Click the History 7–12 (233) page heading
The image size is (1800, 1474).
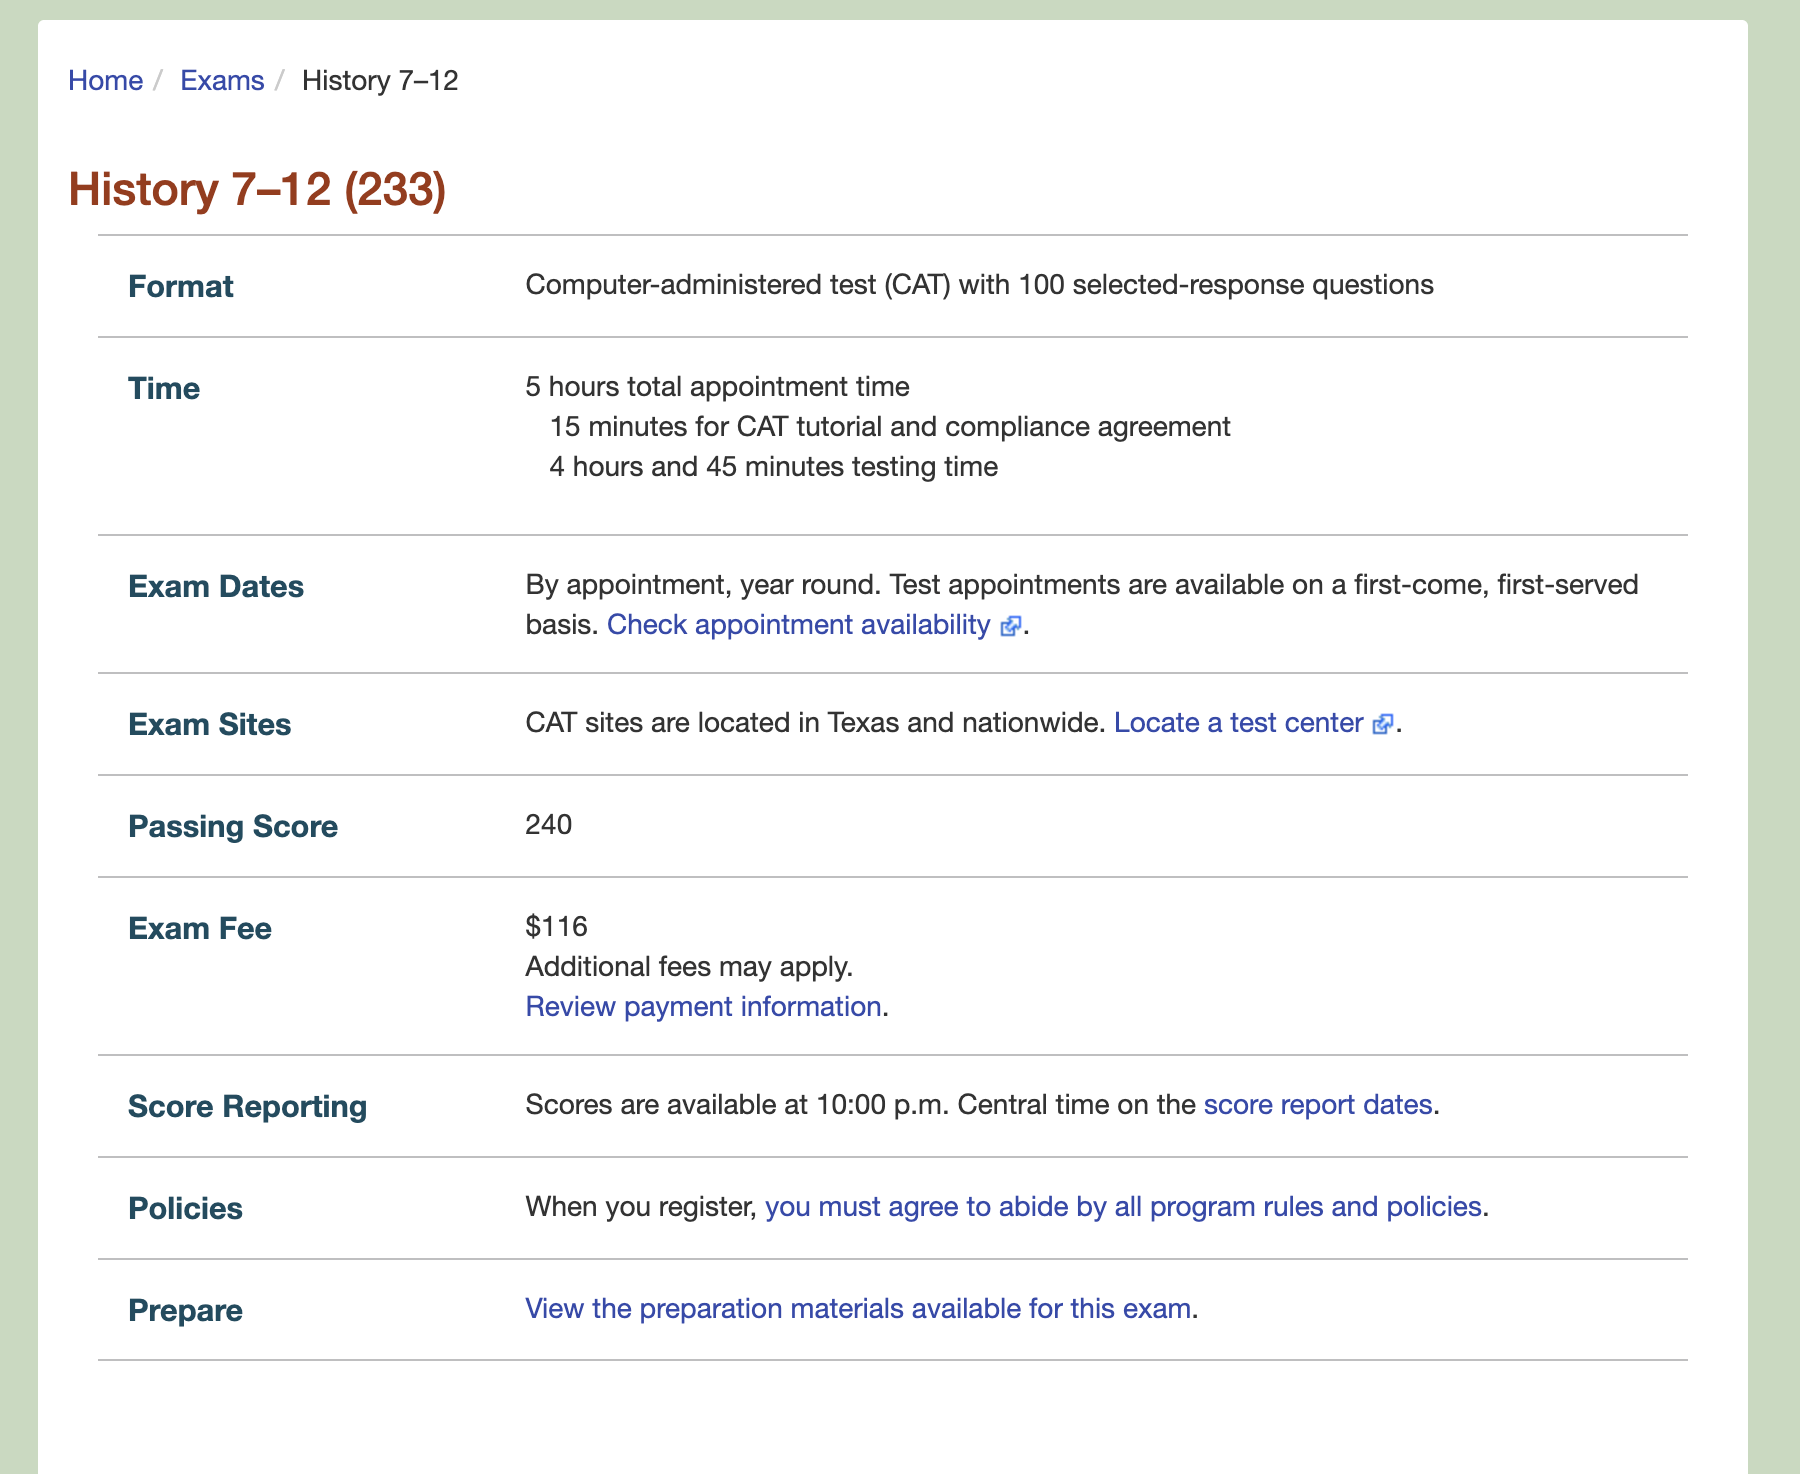(257, 189)
